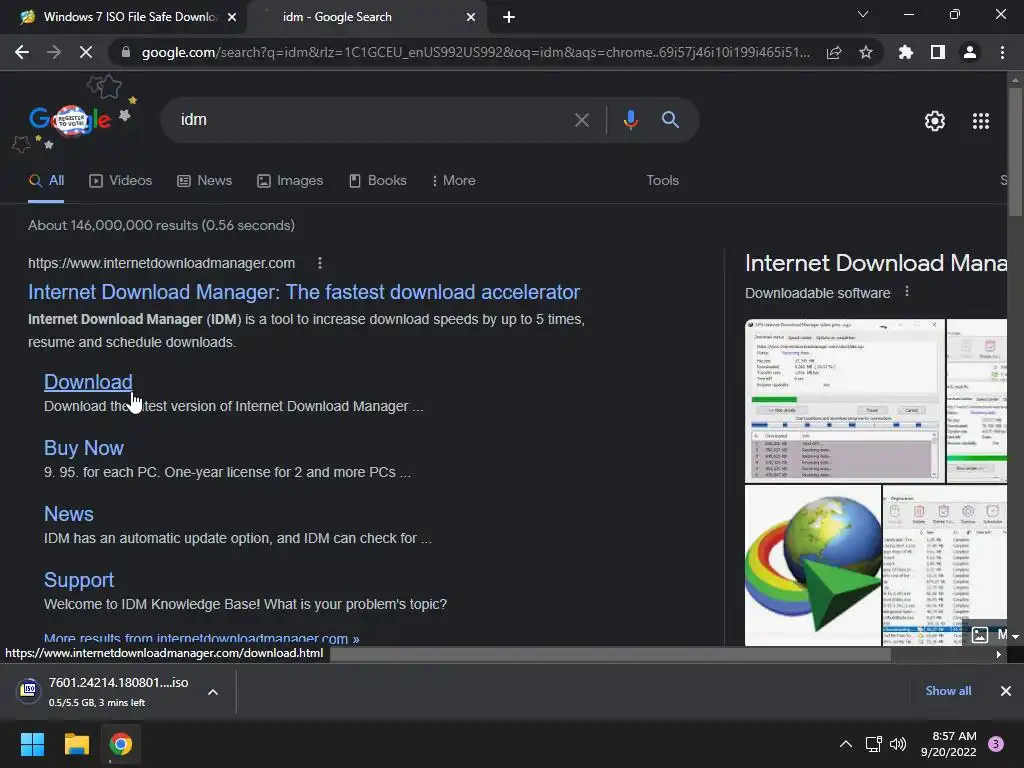Switch to News results

pyautogui.click(x=204, y=181)
